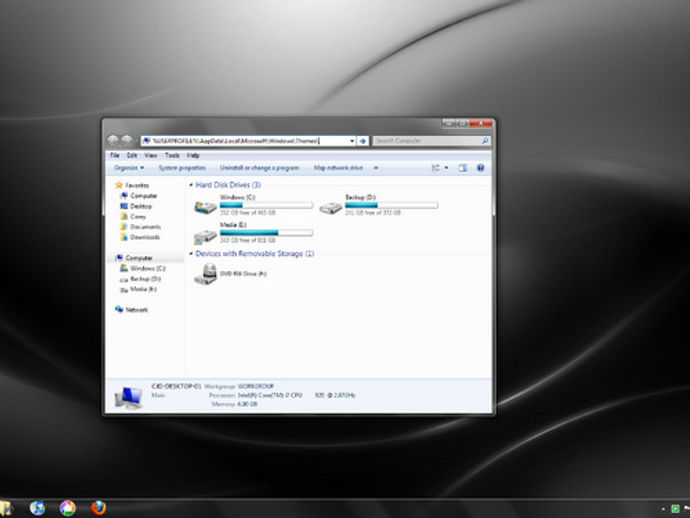The height and width of the screenshot is (518, 690).
Task: Click Uninstall or change a program
Action: (x=259, y=168)
